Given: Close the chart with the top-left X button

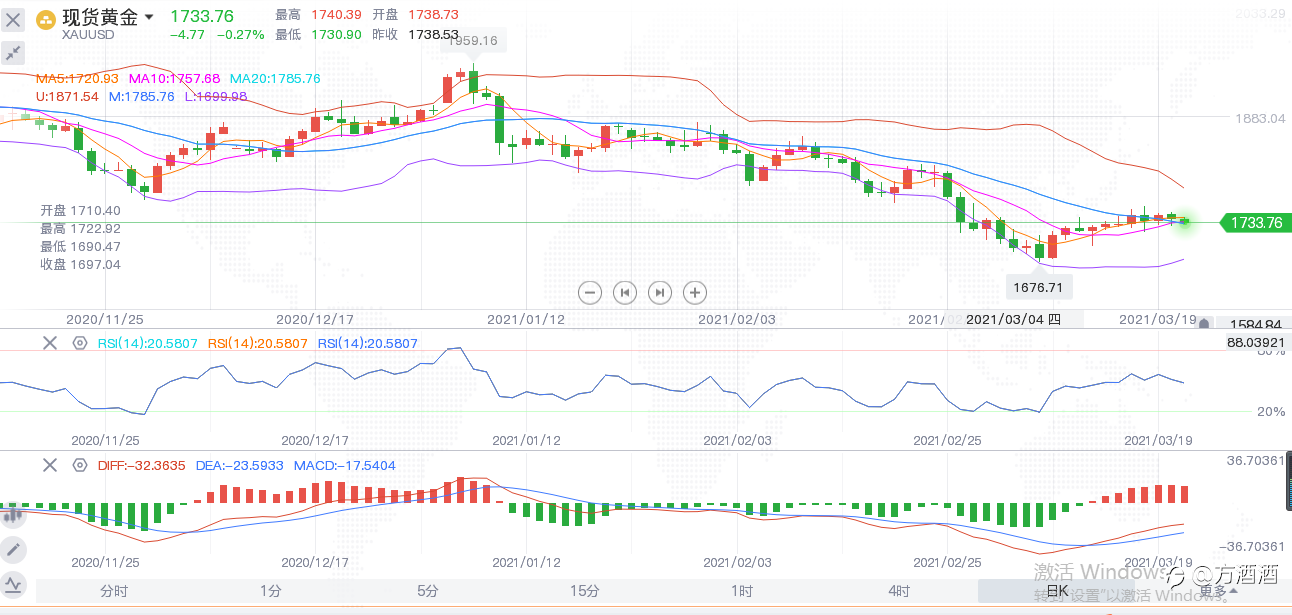Looking at the screenshot, I should pos(14,19).
